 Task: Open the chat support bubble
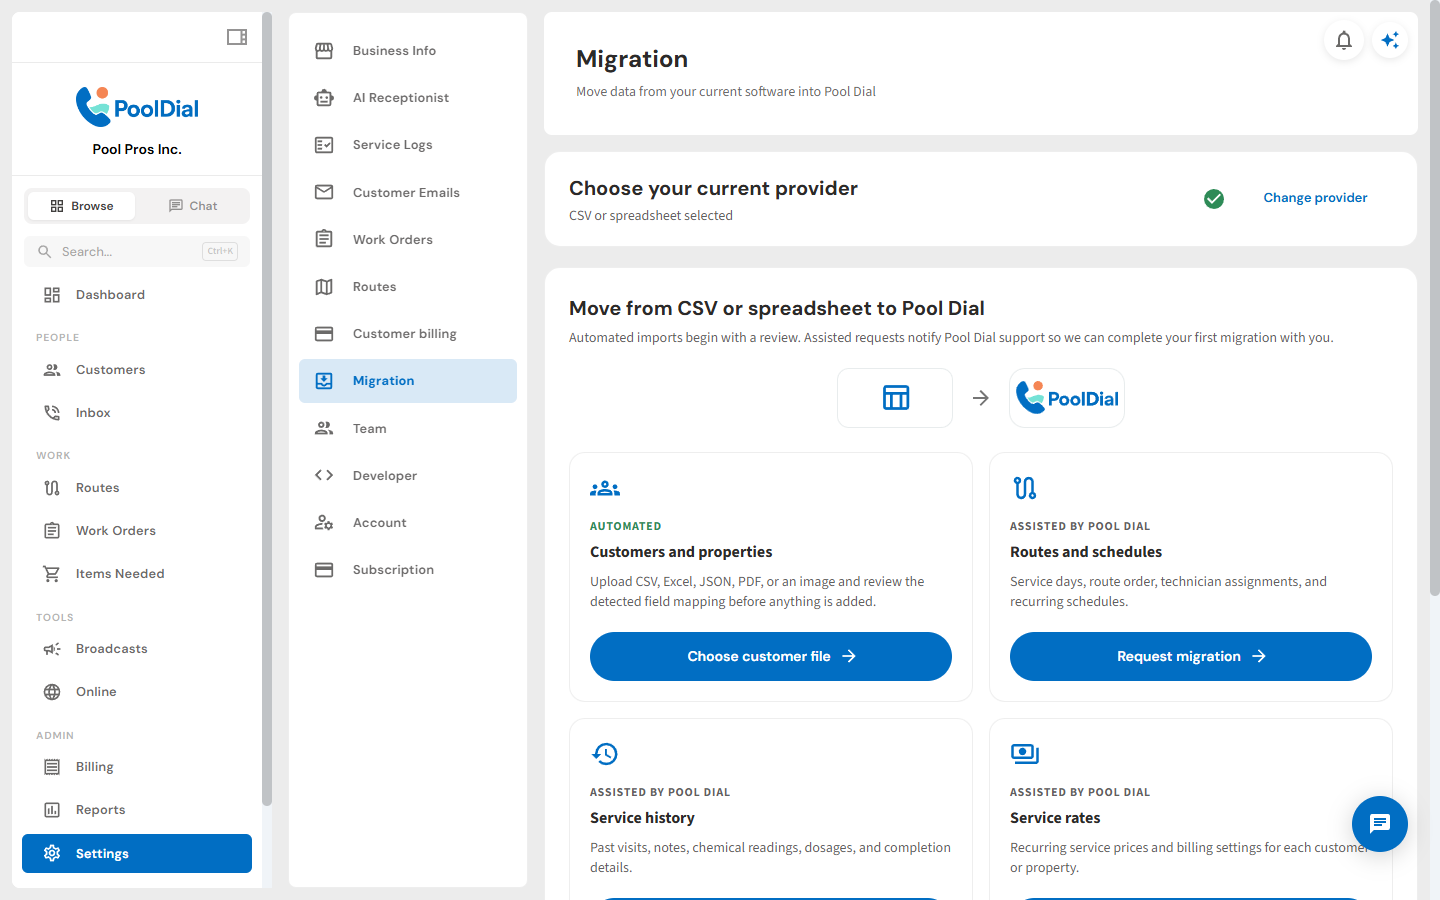[x=1380, y=824]
